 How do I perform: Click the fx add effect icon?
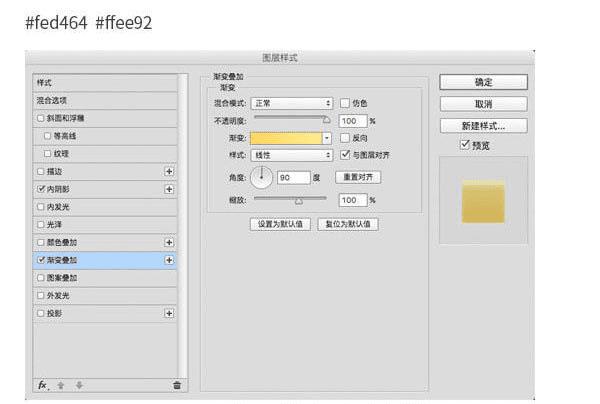click(42, 385)
